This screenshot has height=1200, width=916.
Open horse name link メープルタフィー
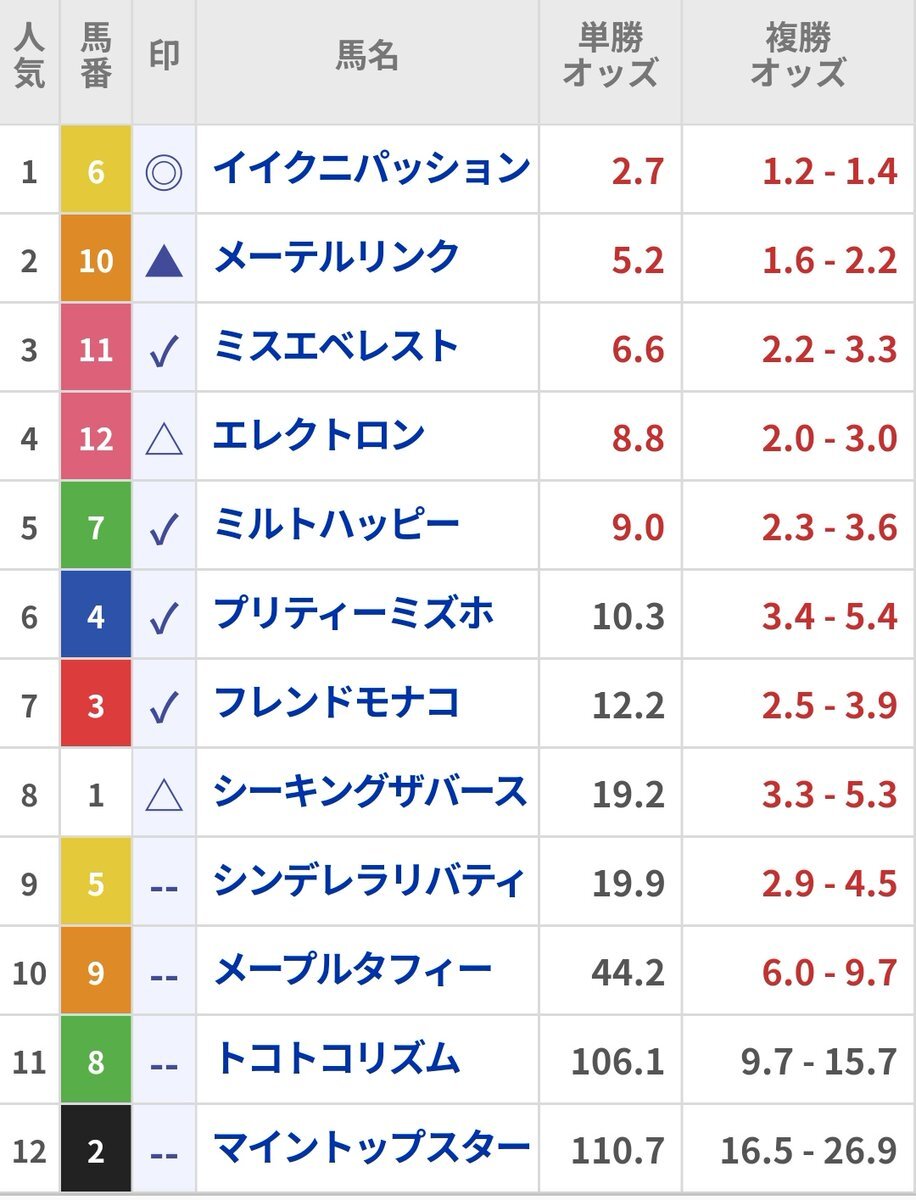pyautogui.click(x=353, y=969)
